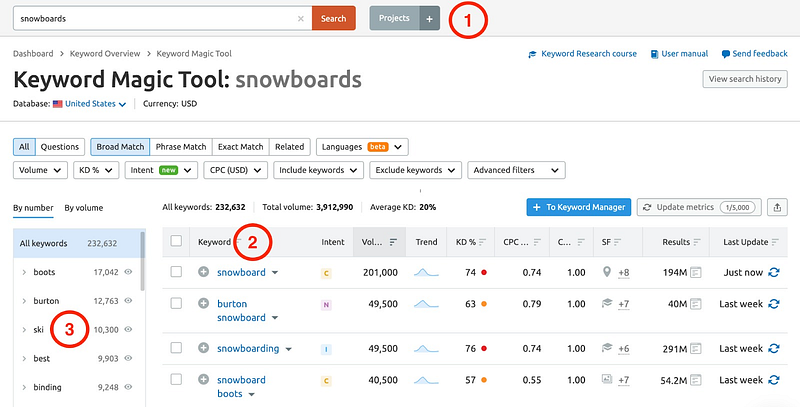Tick the select-all keywords checkbox
Image resolution: width=800 pixels, height=407 pixels.
pos(177,242)
